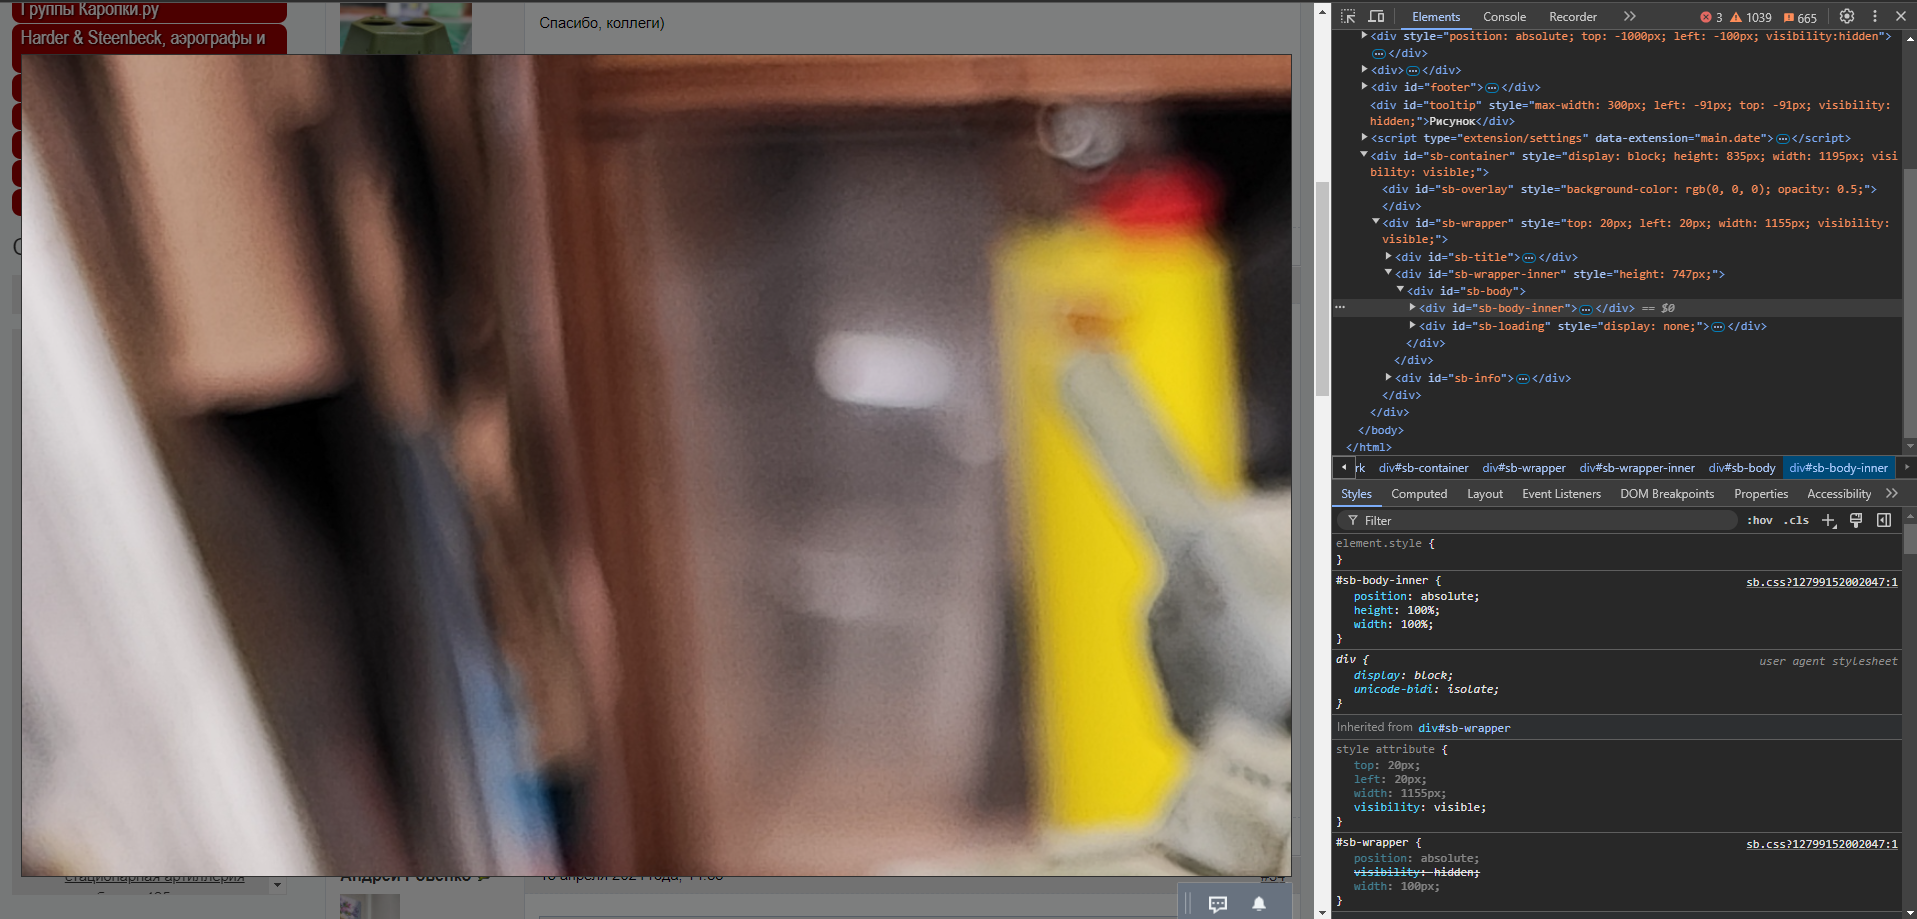Viewport: 1917px width, 919px height.
Task: Toggle rendering emulations paintbrush icon
Action: pyautogui.click(x=1856, y=521)
